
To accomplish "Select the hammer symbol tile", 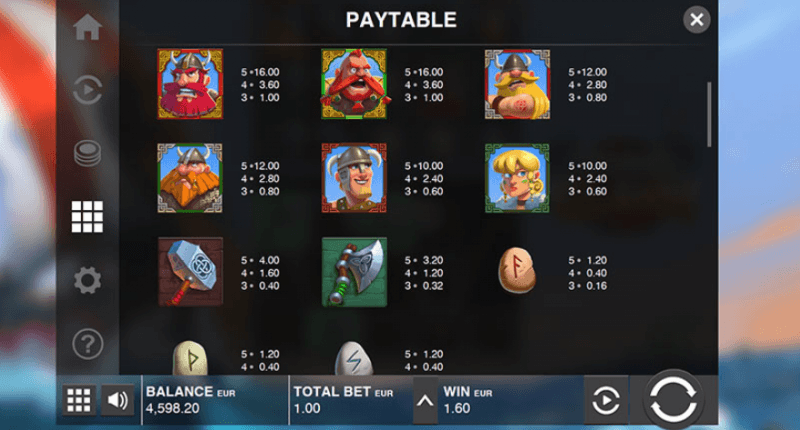I will click(190, 272).
